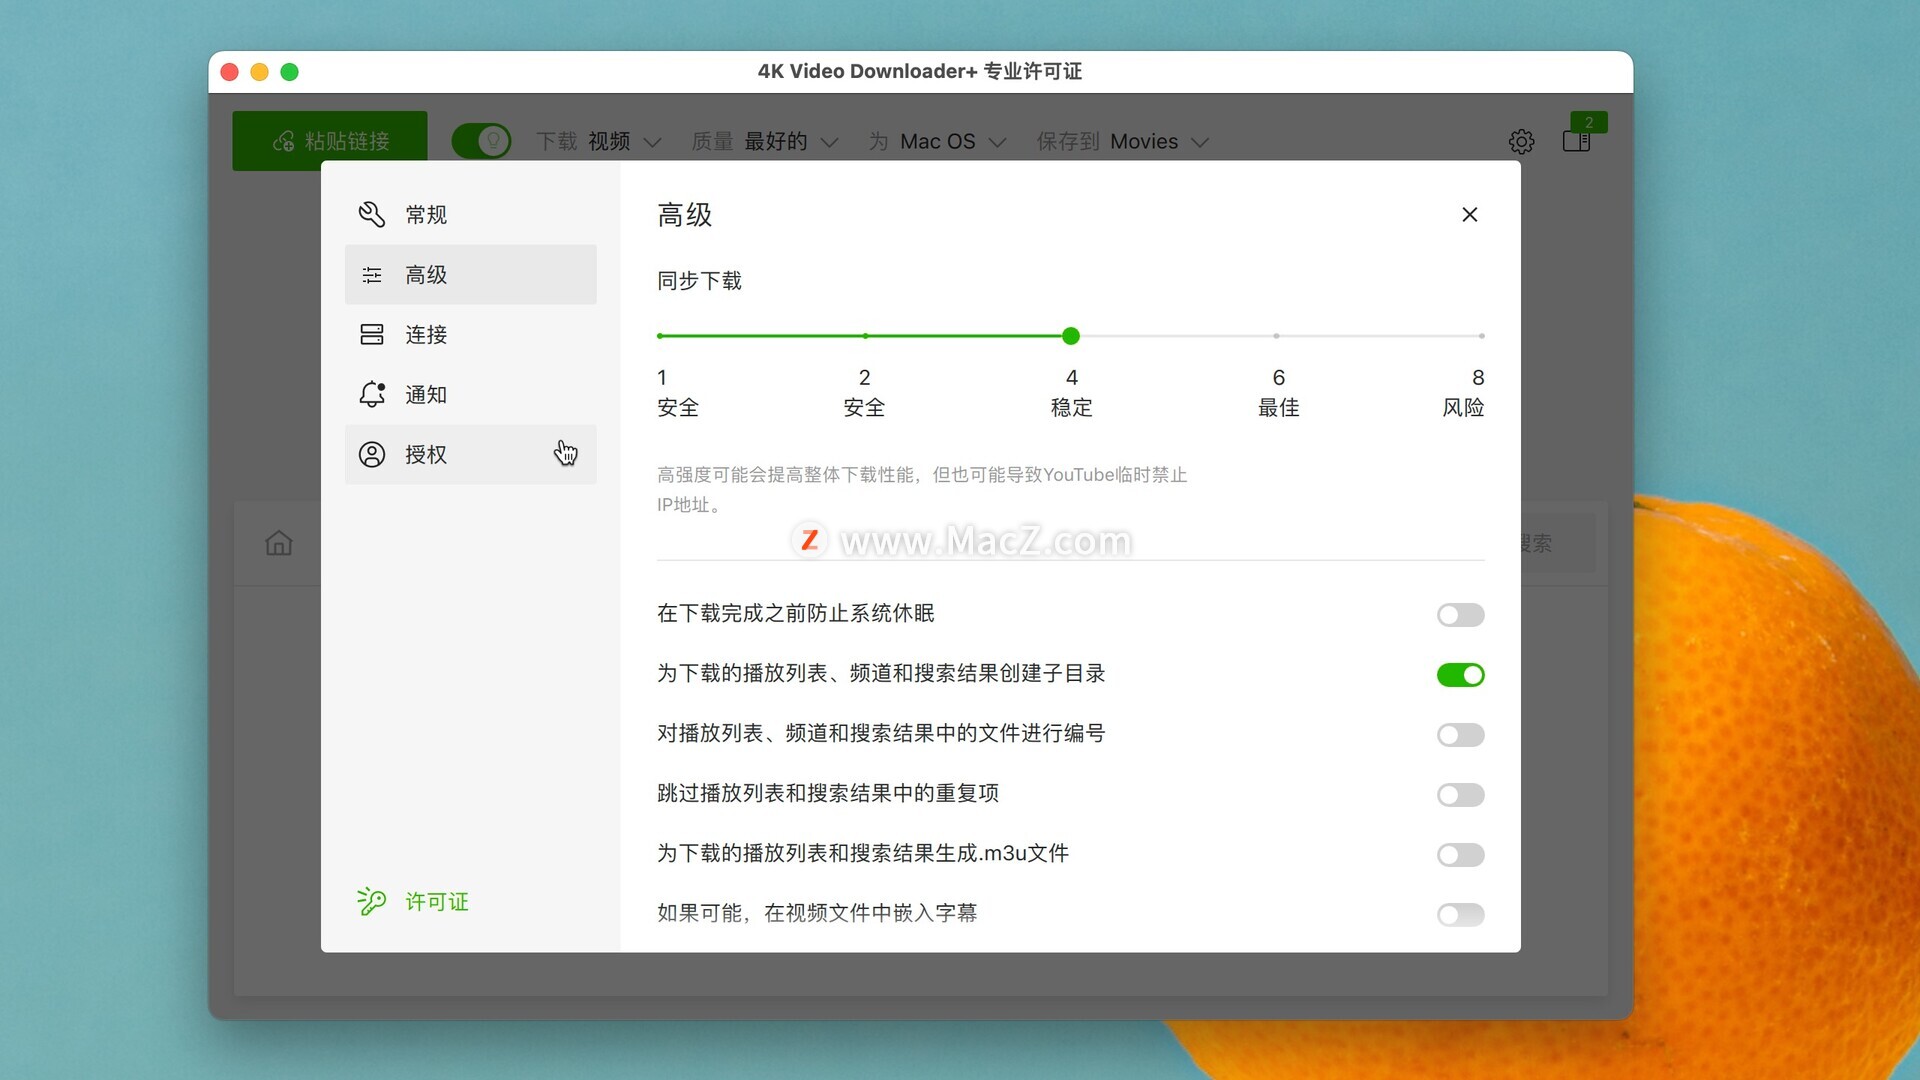Image resolution: width=1920 pixels, height=1080 pixels.
Task: Open the gear settings icon in toolbar
Action: (x=1521, y=141)
